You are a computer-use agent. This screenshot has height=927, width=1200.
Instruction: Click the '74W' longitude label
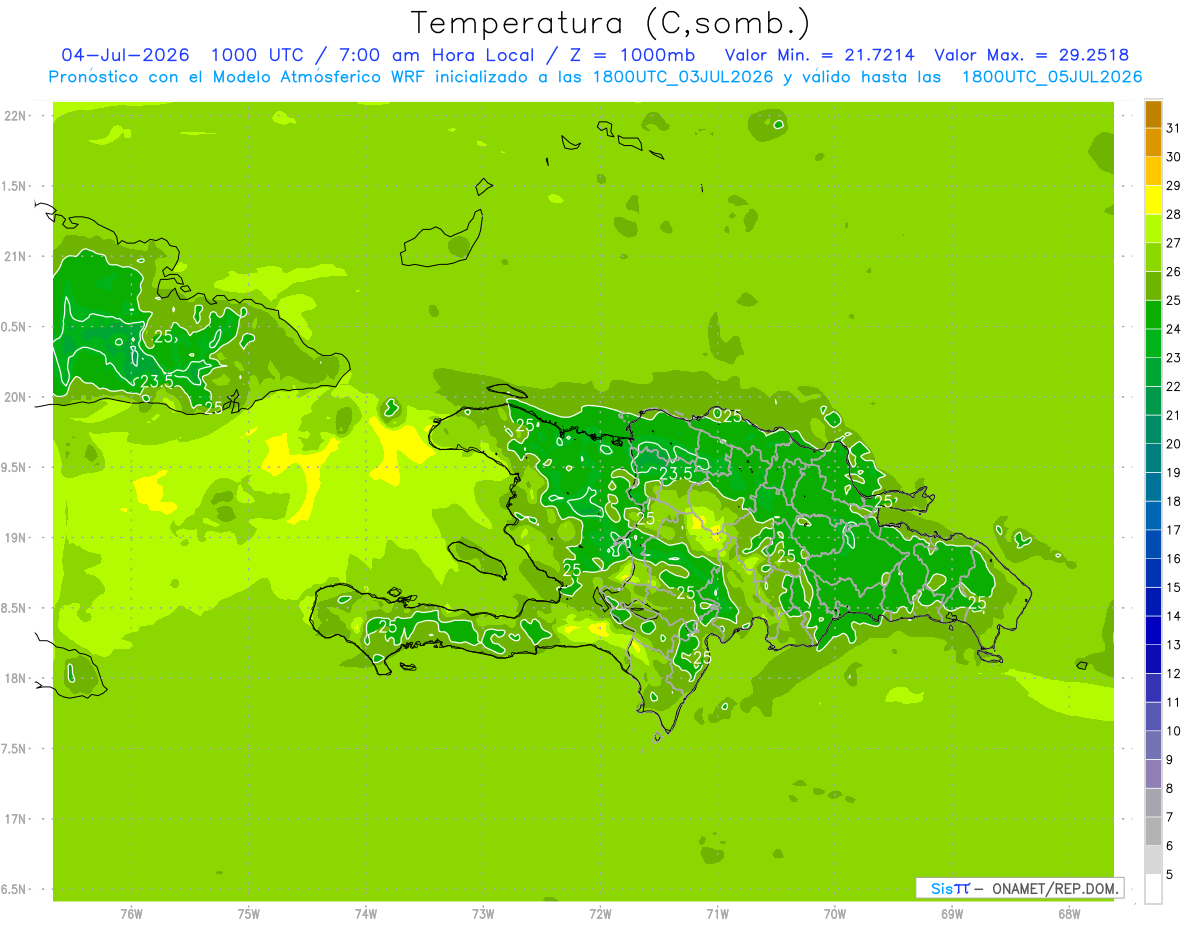click(366, 914)
